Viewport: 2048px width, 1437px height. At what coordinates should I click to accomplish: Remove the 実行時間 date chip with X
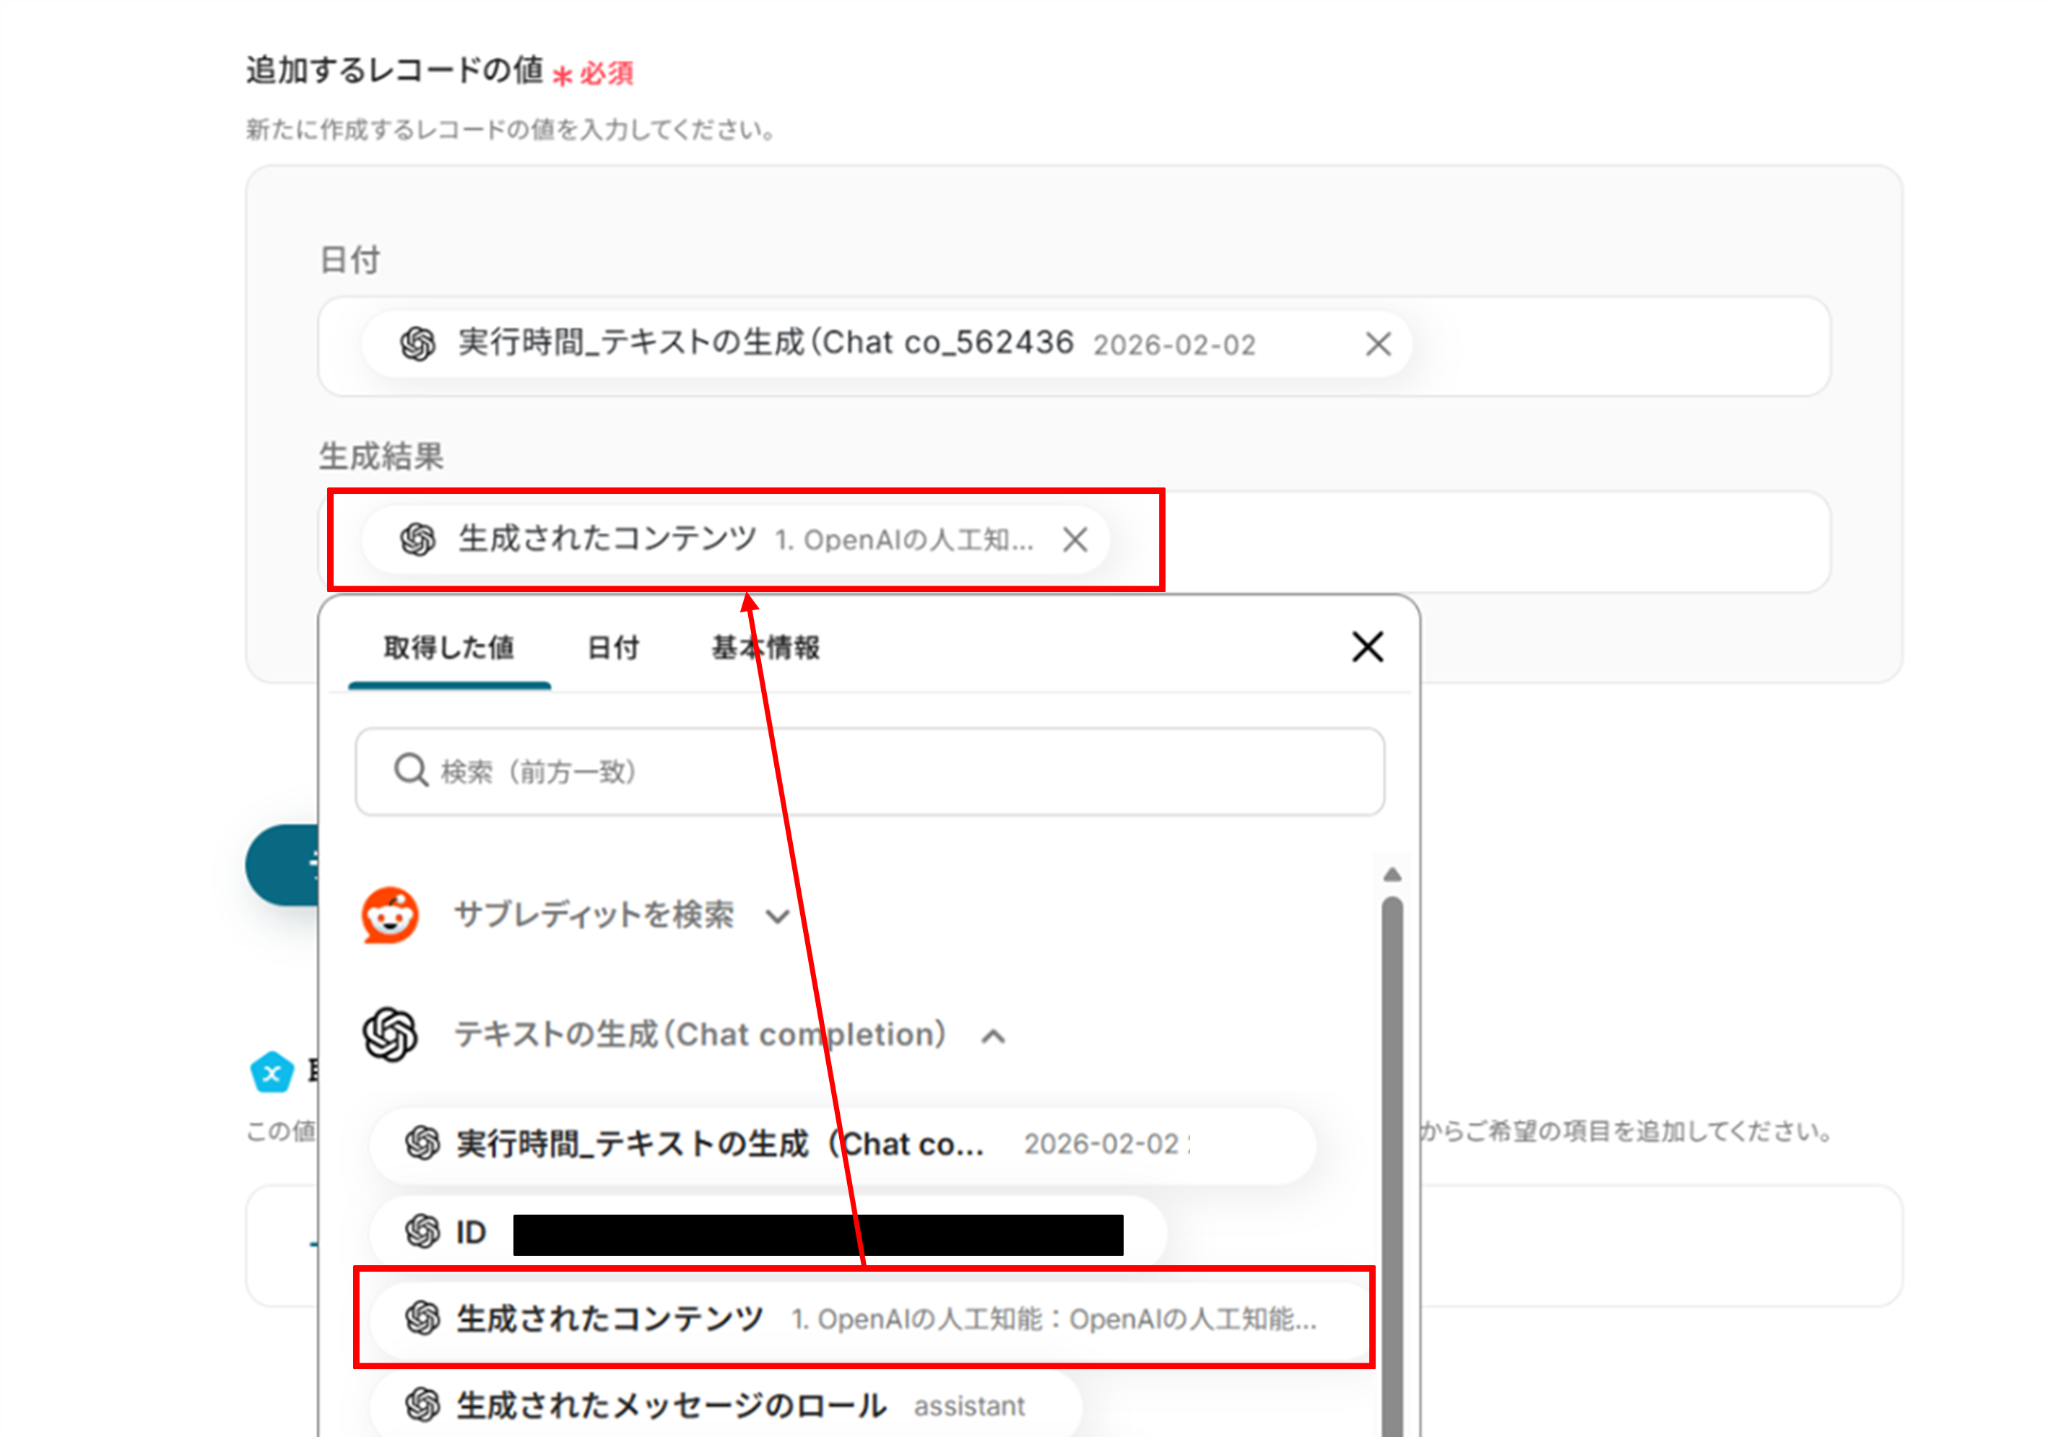coord(1377,344)
